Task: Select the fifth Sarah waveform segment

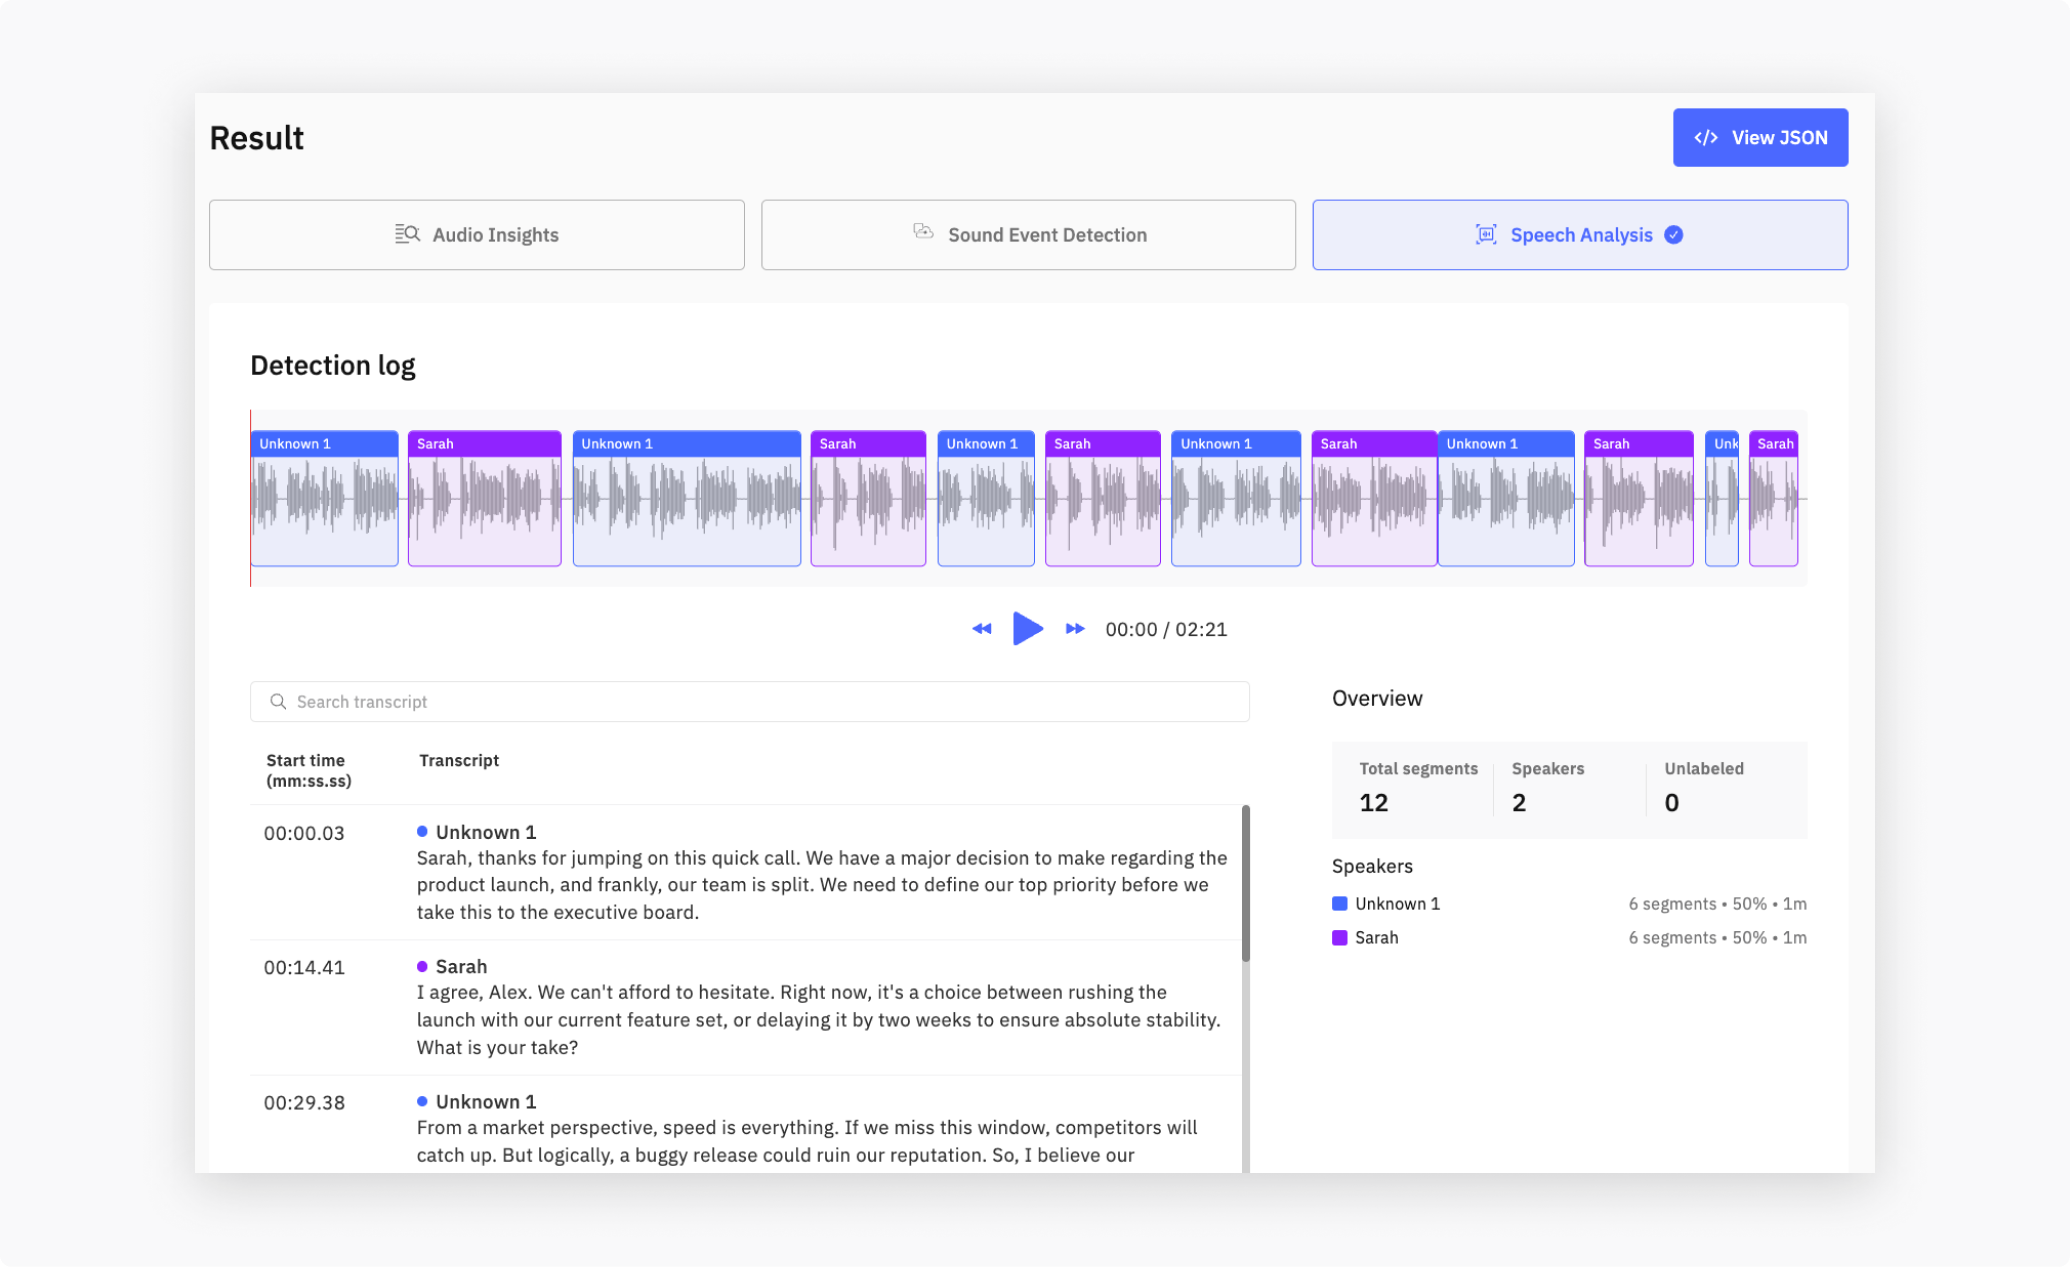Action: point(1639,498)
